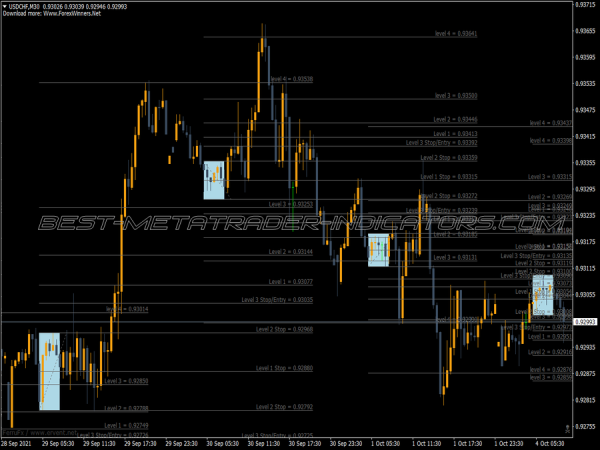600x450 pixels.
Task: Select label 'level 4 = 0.93538'
Action: click(292, 79)
